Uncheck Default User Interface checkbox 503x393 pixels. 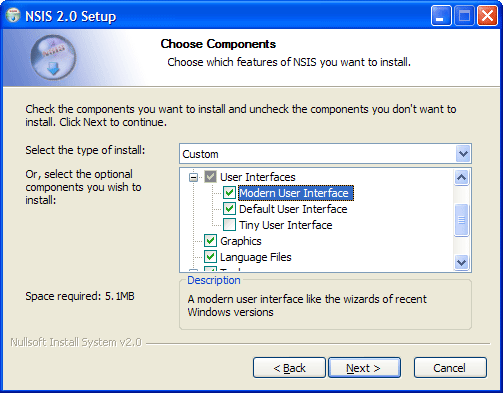point(229,209)
